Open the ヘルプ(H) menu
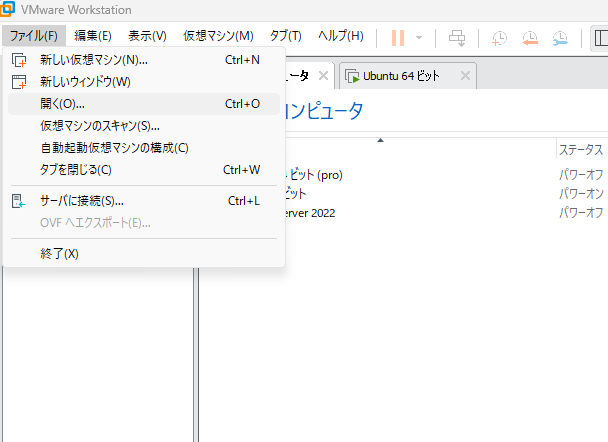This screenshot has height=442, width=608. pos(341,36)
